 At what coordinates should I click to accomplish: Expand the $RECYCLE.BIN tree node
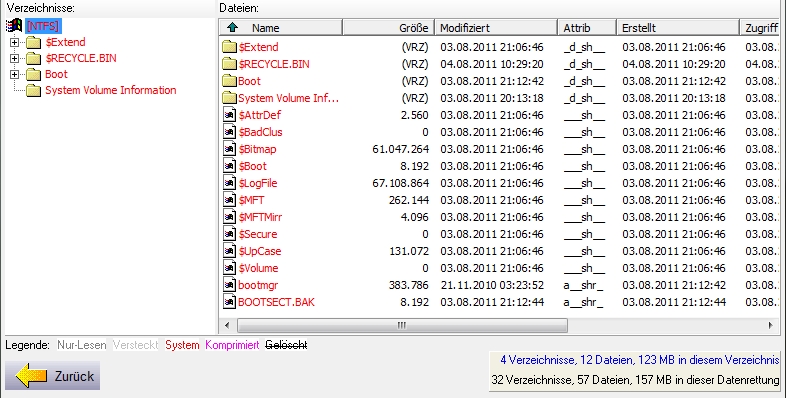(15, 59)
